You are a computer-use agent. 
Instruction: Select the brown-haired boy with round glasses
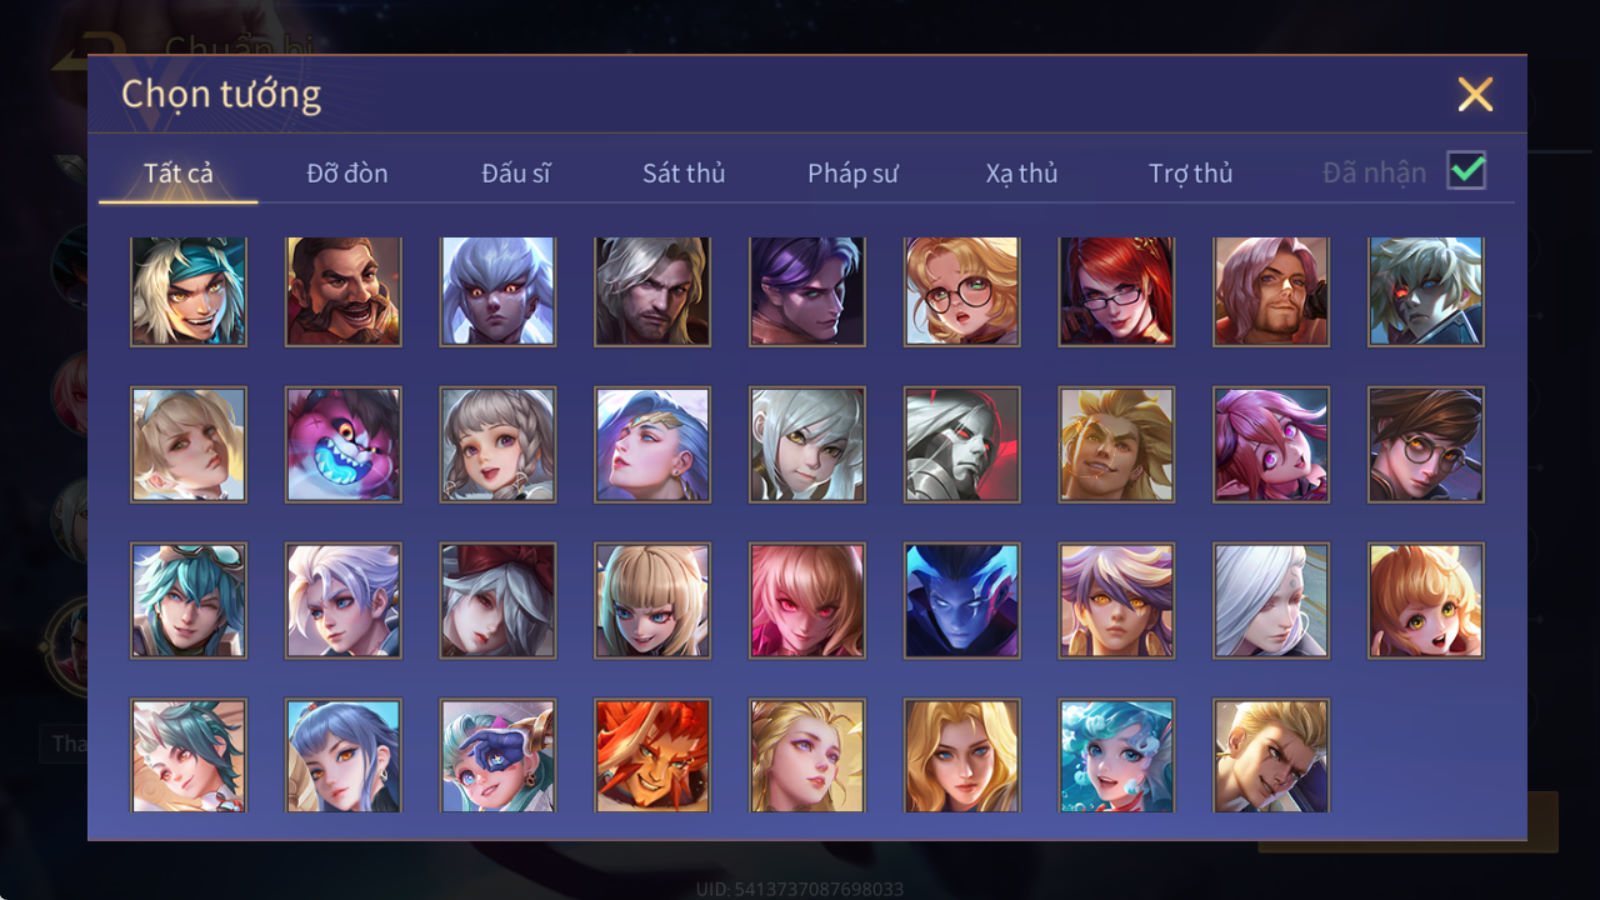[1425, 445]
